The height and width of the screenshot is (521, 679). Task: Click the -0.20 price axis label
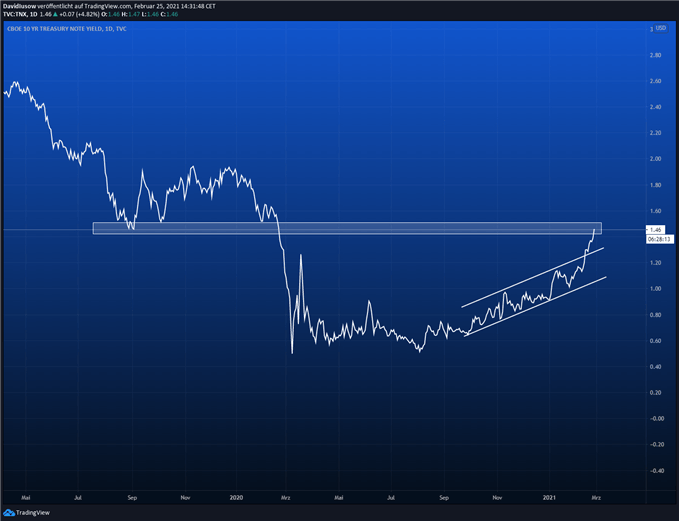[x=655, y=445]
